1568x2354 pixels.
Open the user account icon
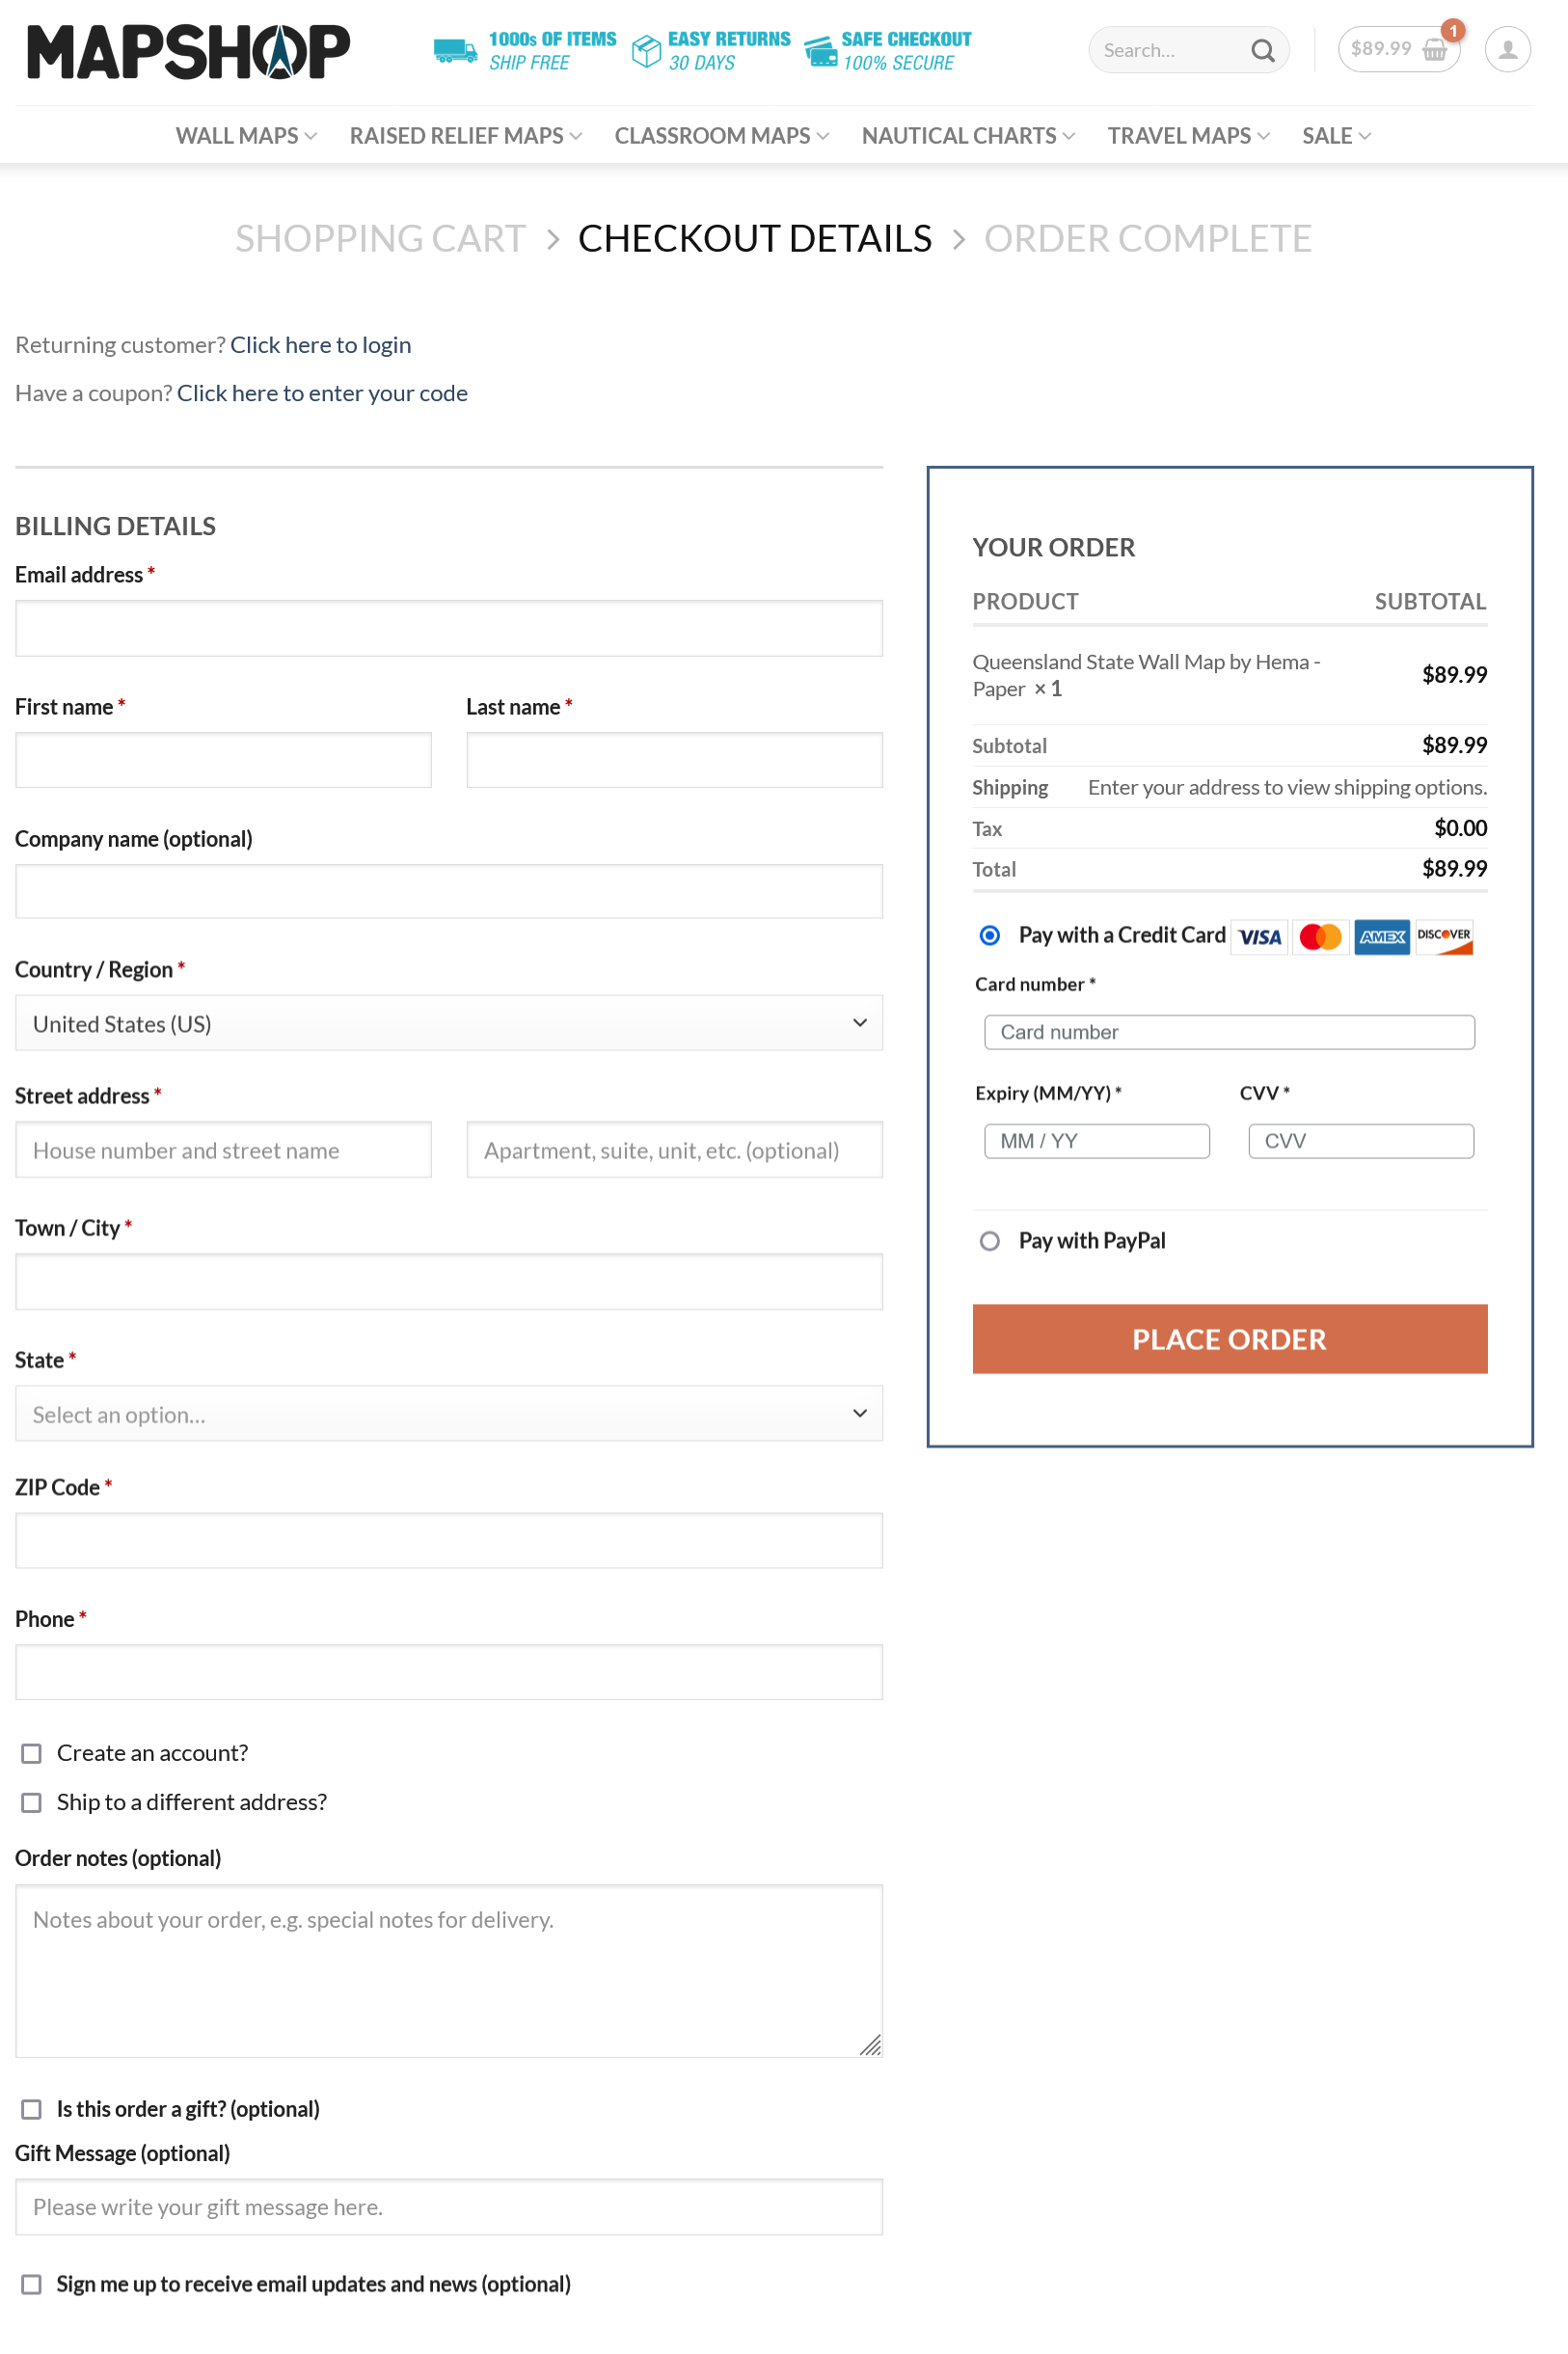click(1507, 50)
